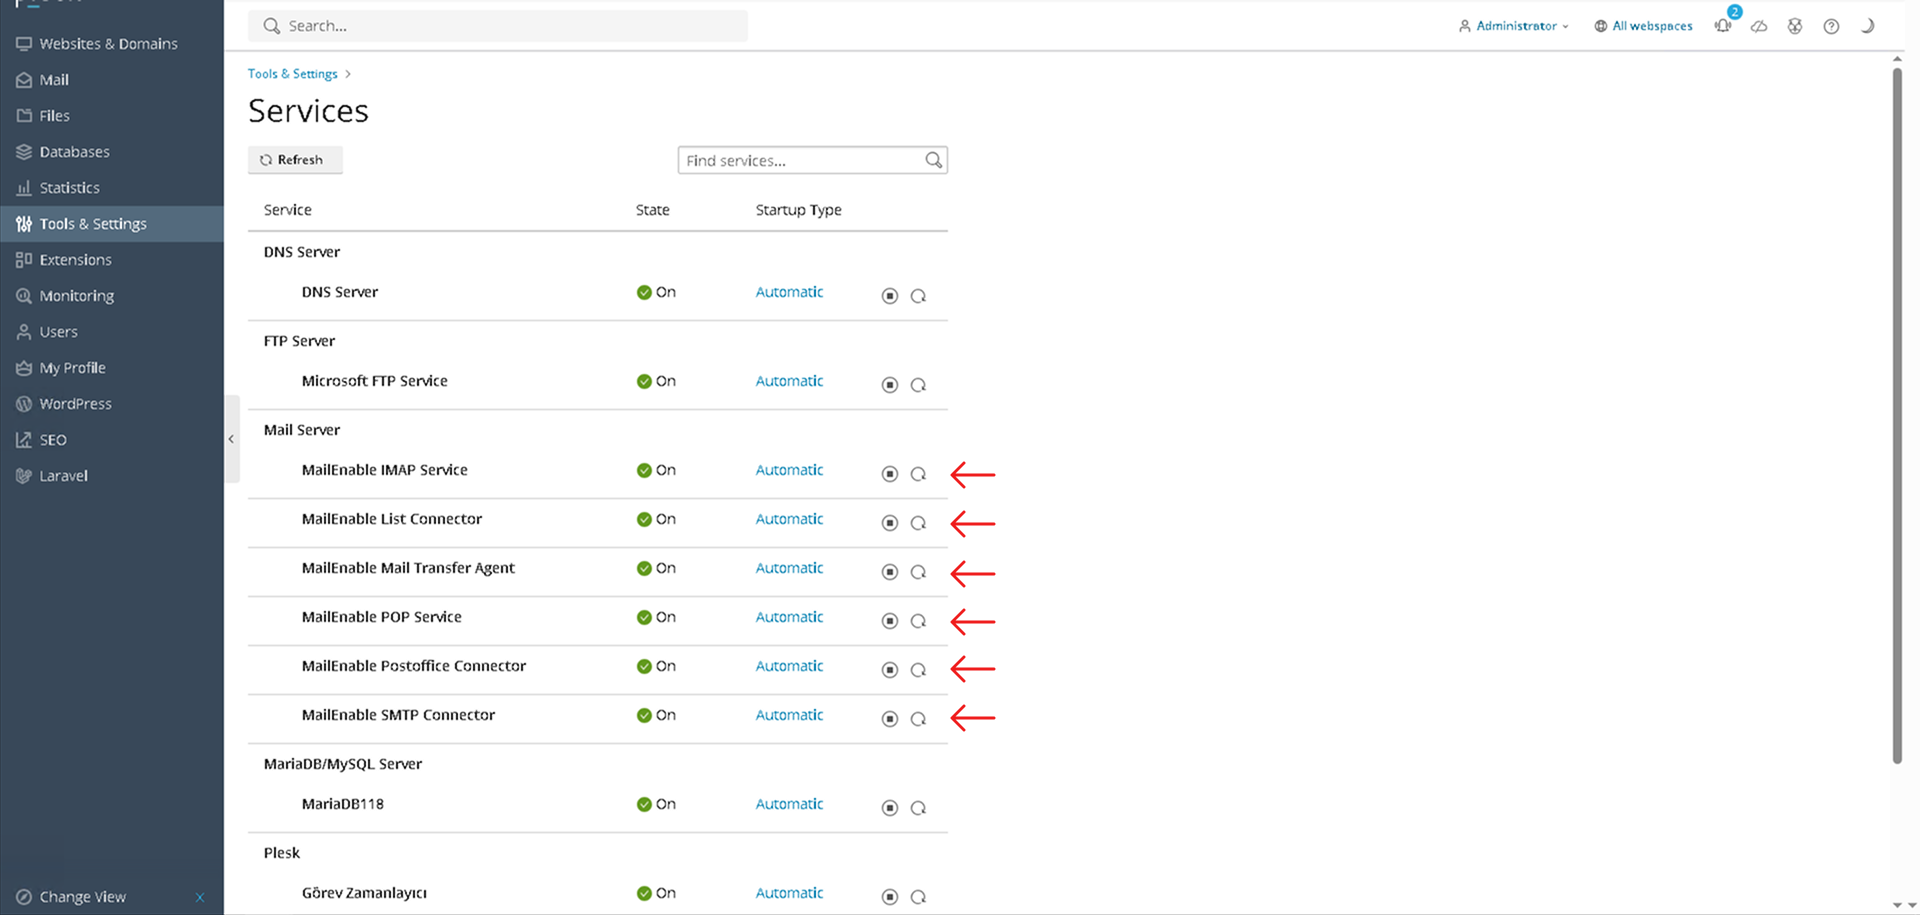Focus the top Search field
This screenshot has width=1920, height=915.
pos(498,26)
